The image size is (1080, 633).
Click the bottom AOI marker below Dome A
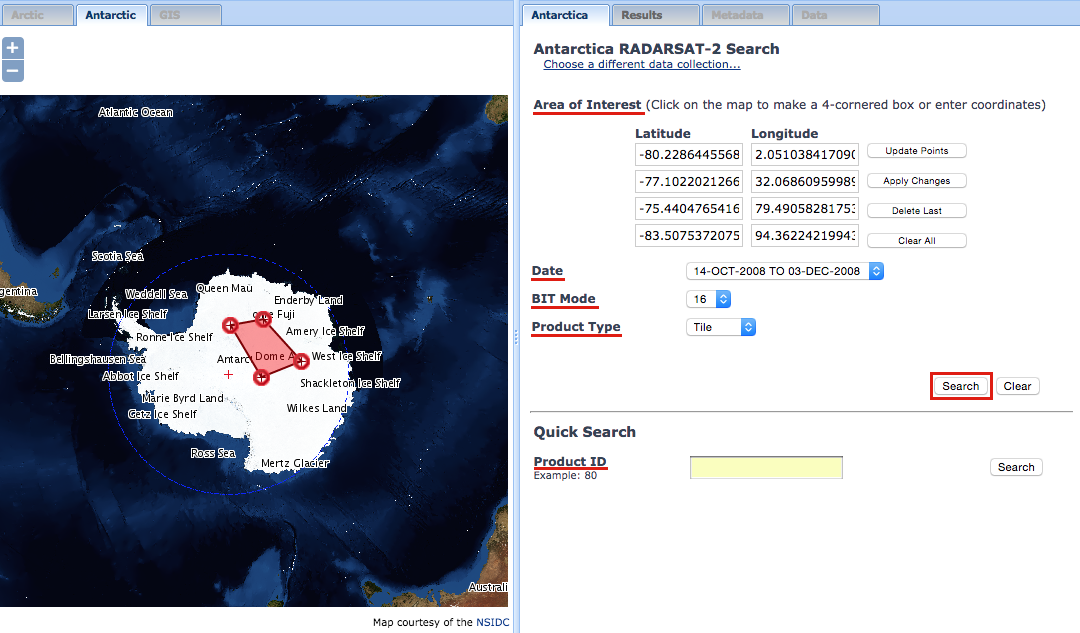261,377
